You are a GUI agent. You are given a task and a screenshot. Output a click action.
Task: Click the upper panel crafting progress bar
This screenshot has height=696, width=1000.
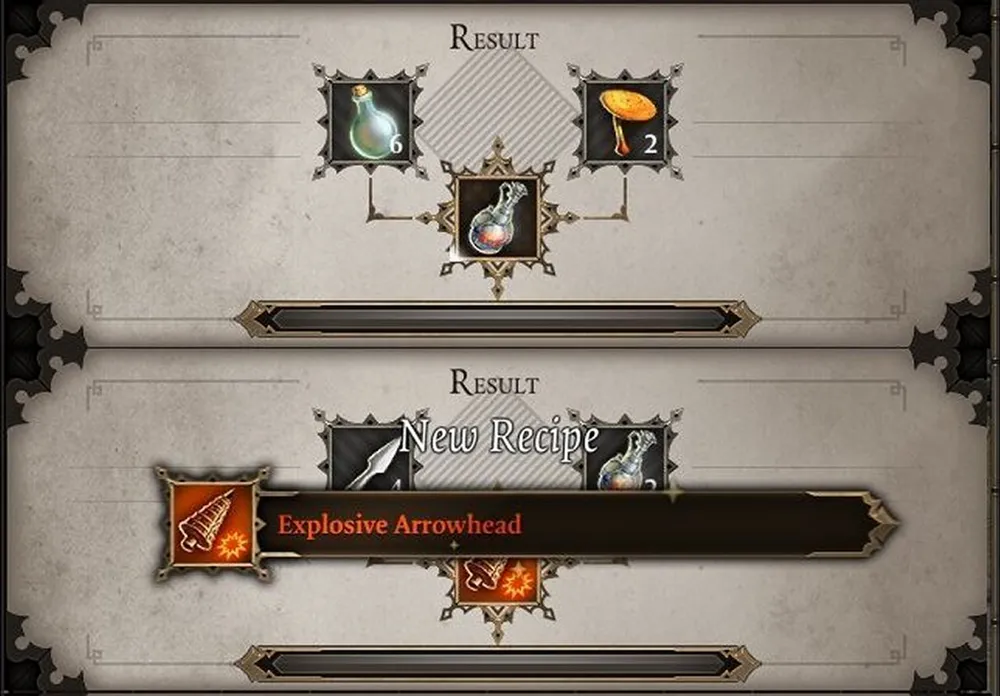497,319
